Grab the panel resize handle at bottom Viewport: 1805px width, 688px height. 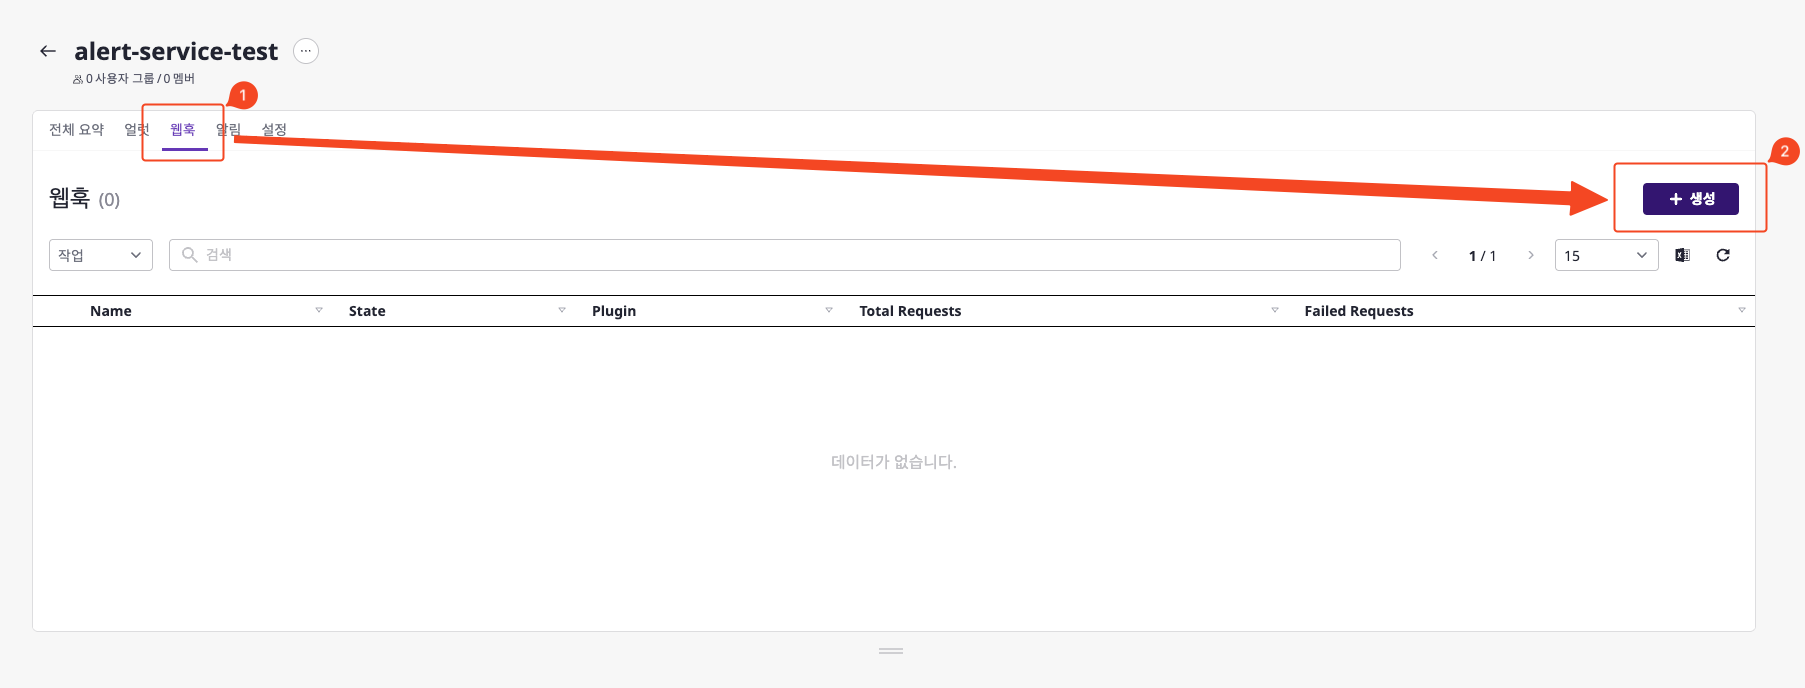[x=891, y=651]
